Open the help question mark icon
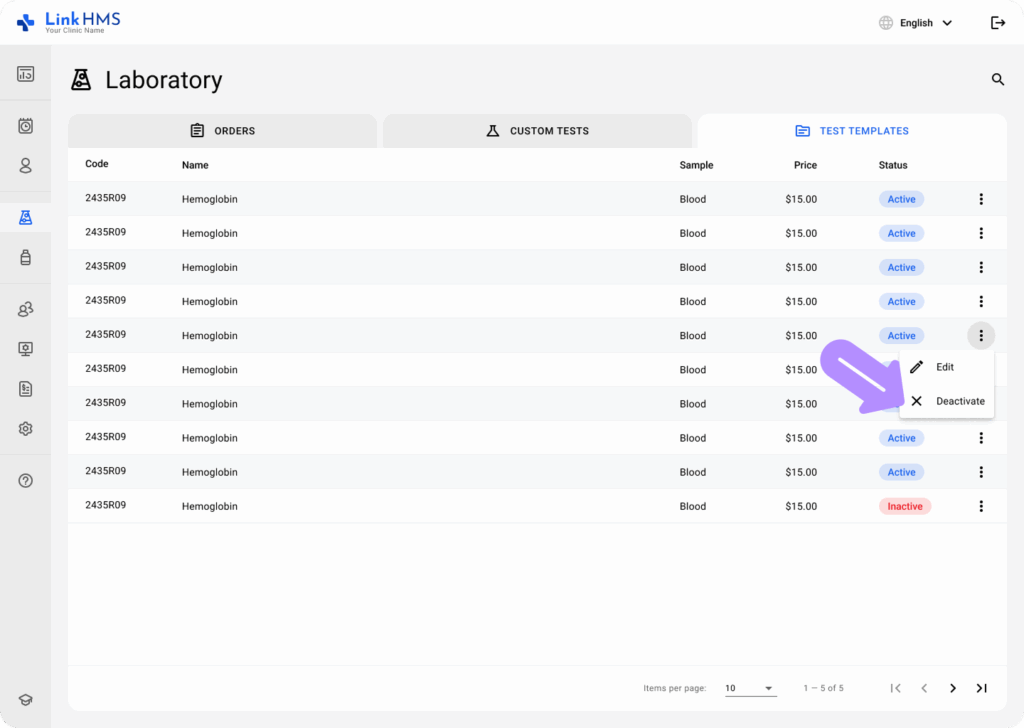1024x728 pixels. [25, 481]
